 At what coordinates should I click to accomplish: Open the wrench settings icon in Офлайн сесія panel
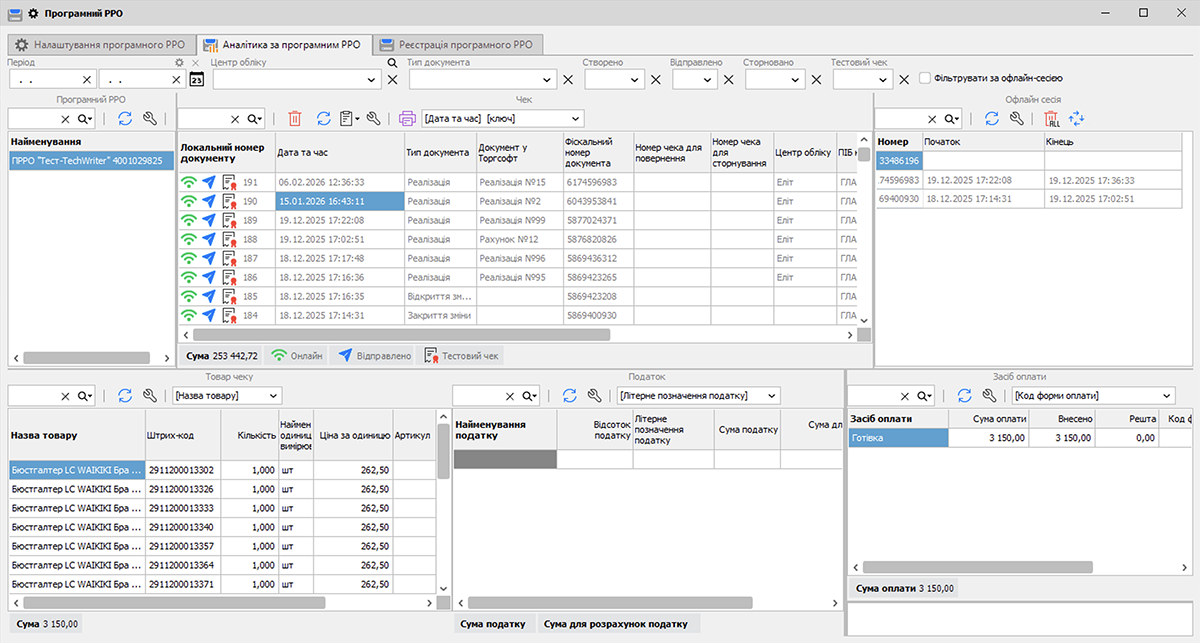click(x=1014, y=118)
